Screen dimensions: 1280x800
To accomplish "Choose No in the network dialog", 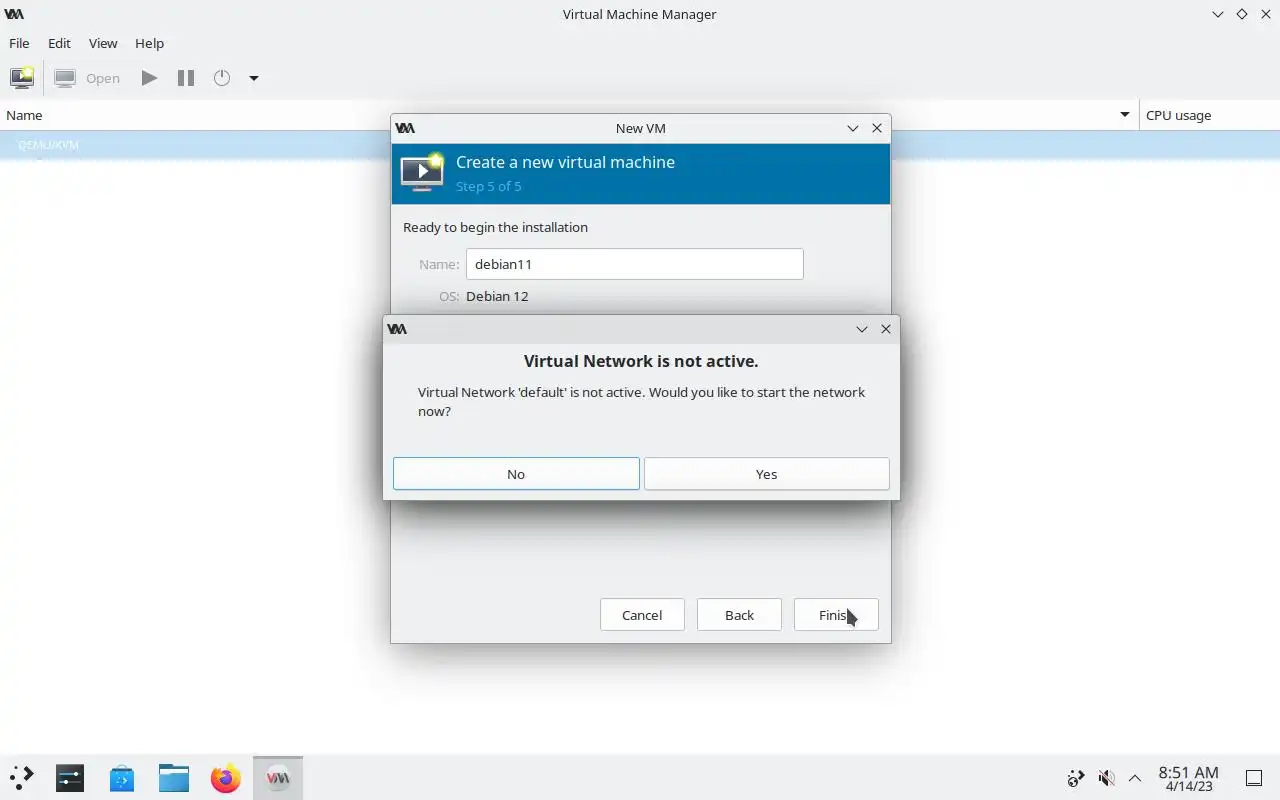I will coord(516,474).
